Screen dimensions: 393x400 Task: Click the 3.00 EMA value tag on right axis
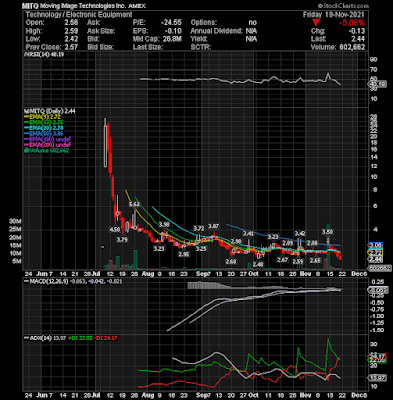pos(376,245)
